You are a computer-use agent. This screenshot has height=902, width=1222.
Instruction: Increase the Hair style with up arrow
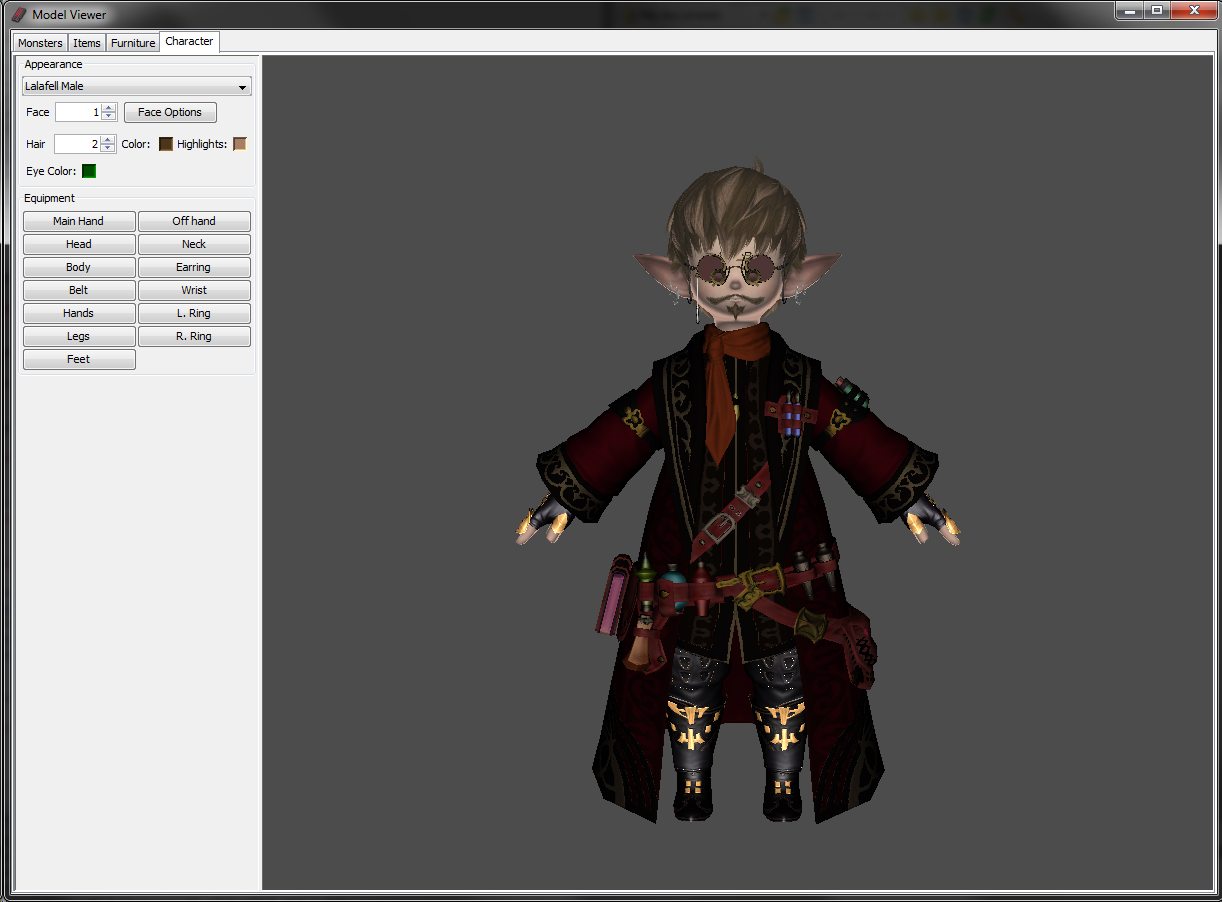(x=108, y=140)
